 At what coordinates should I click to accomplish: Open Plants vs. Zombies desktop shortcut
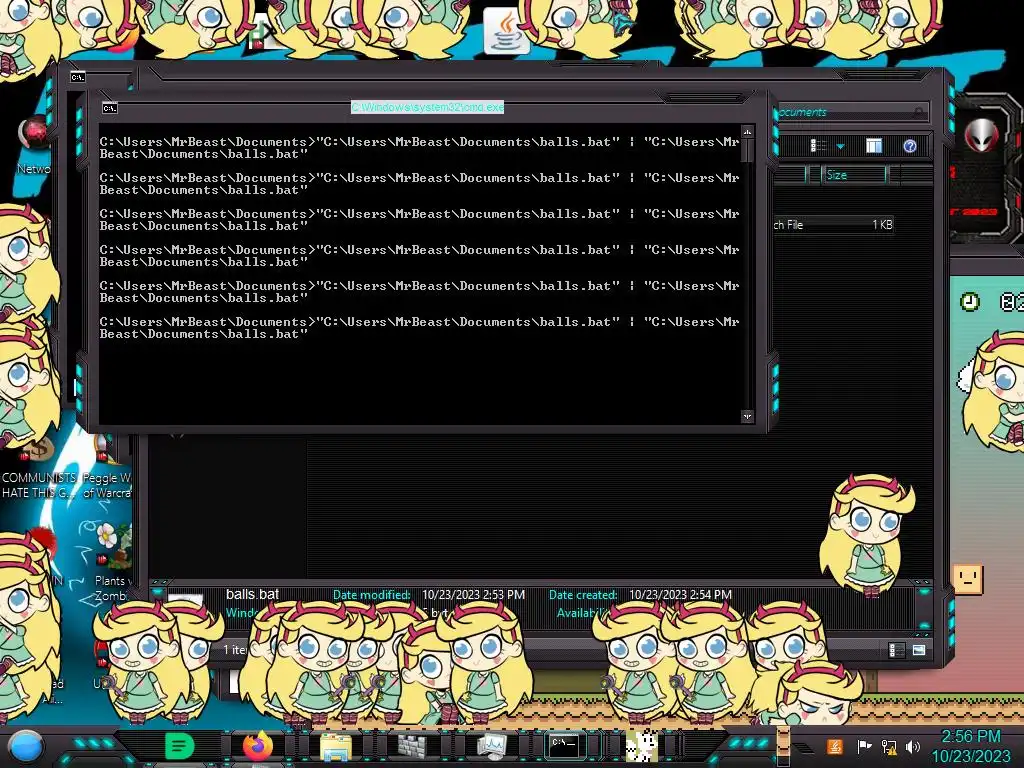pyautogui.click(x=112, y=564)
